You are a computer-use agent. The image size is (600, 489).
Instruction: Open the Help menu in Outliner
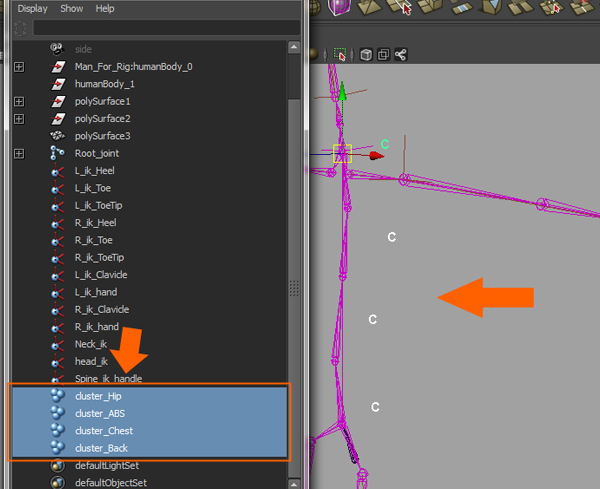pyautogui.click(x=105, y=8)
